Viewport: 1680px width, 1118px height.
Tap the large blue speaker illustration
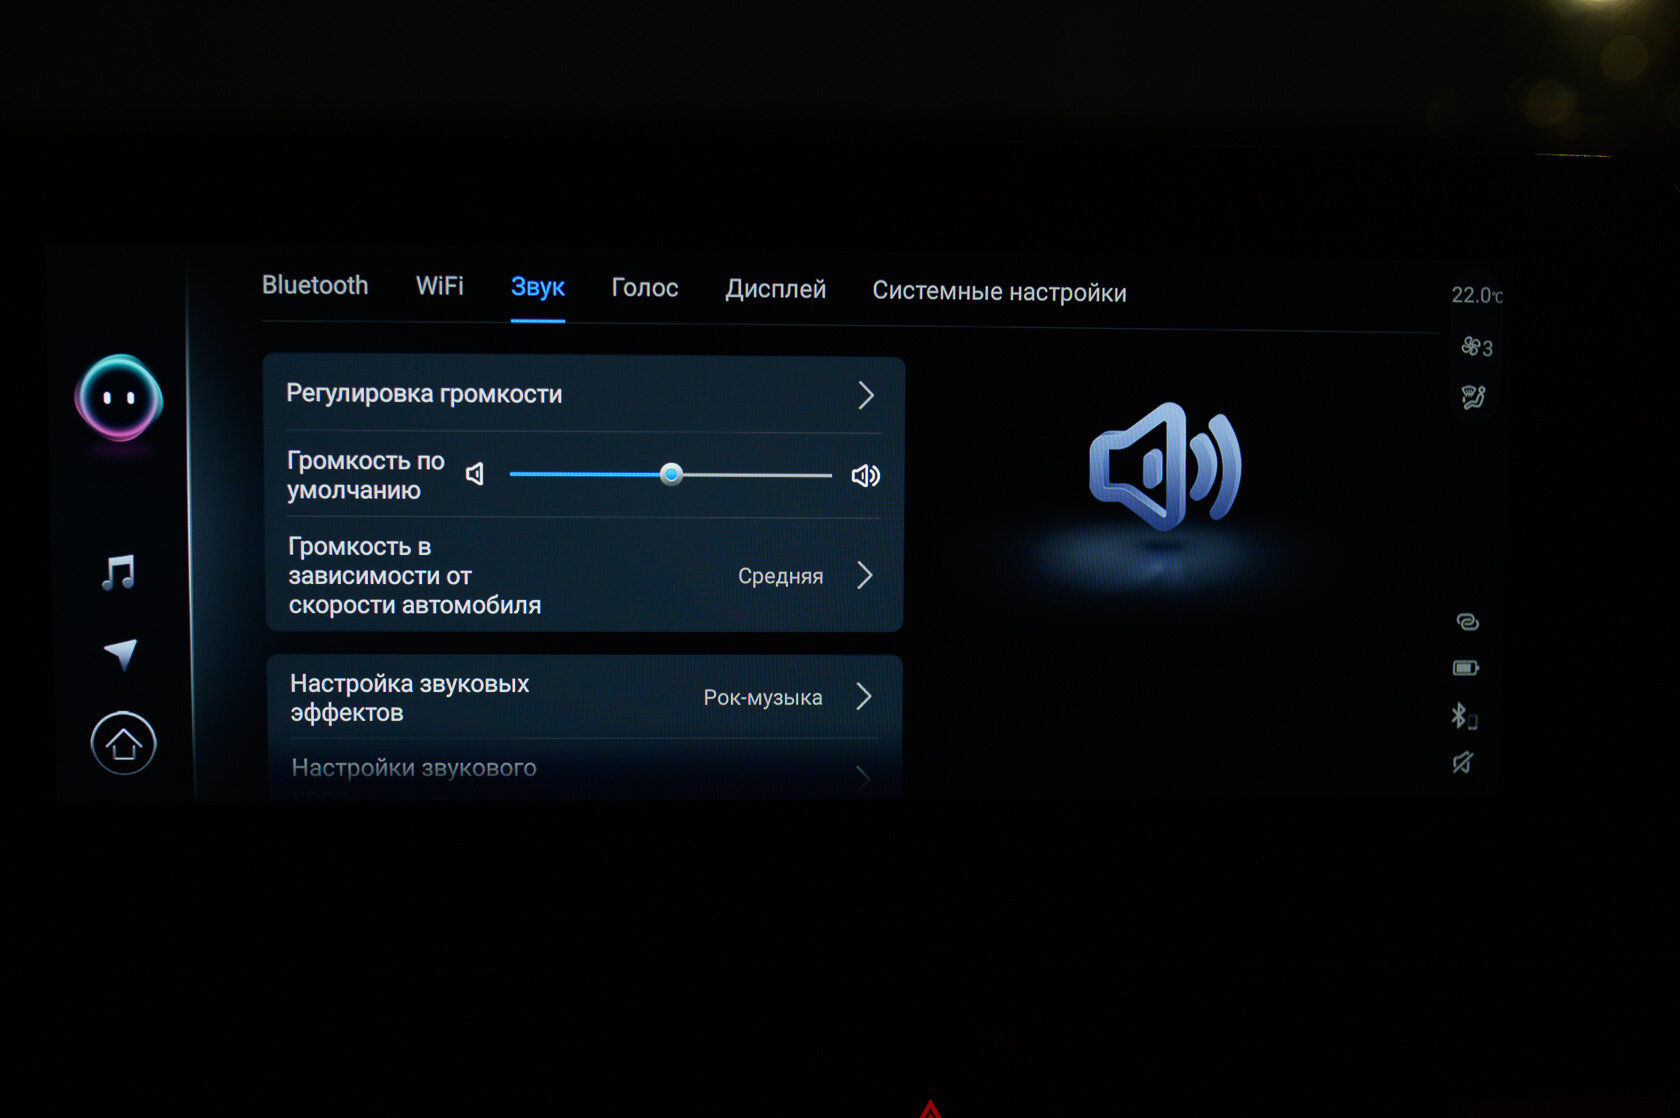click(x=1165, y=466)
